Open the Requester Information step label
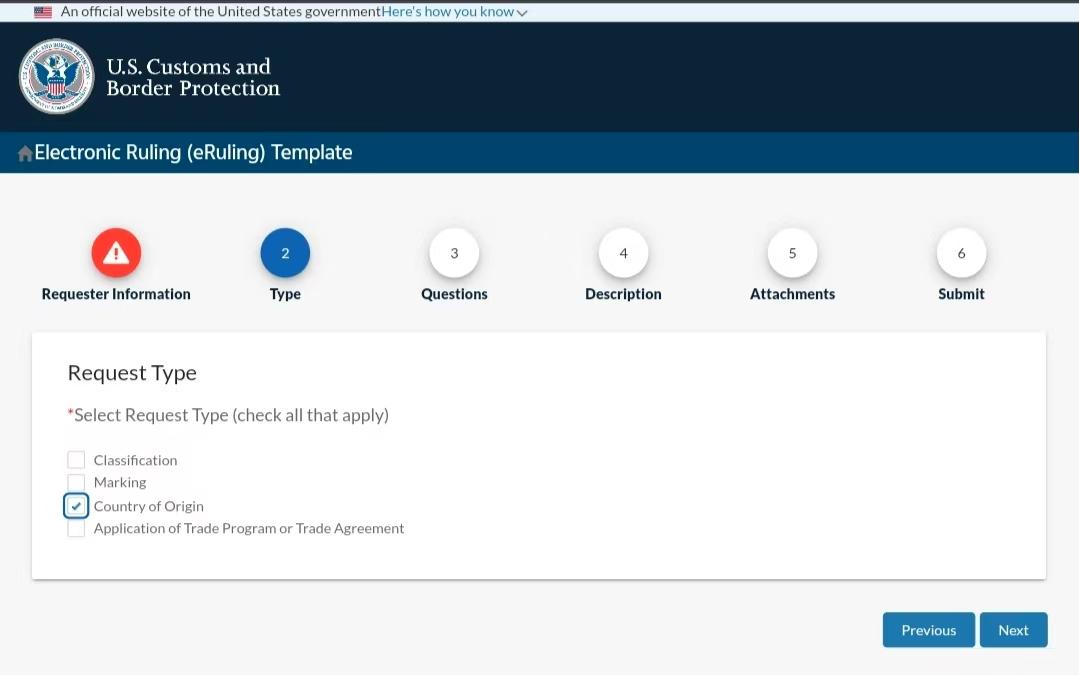 pos(116,294)
